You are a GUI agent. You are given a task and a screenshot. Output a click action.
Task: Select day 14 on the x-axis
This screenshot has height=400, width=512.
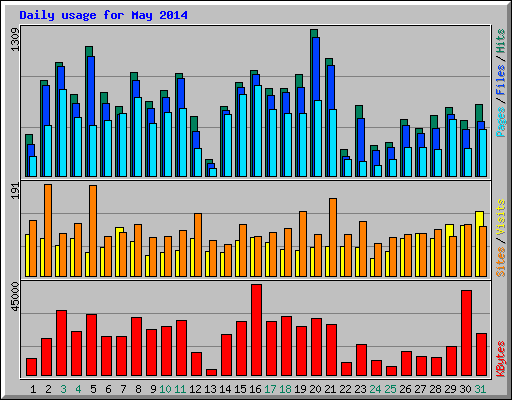(x=225, y=389)
